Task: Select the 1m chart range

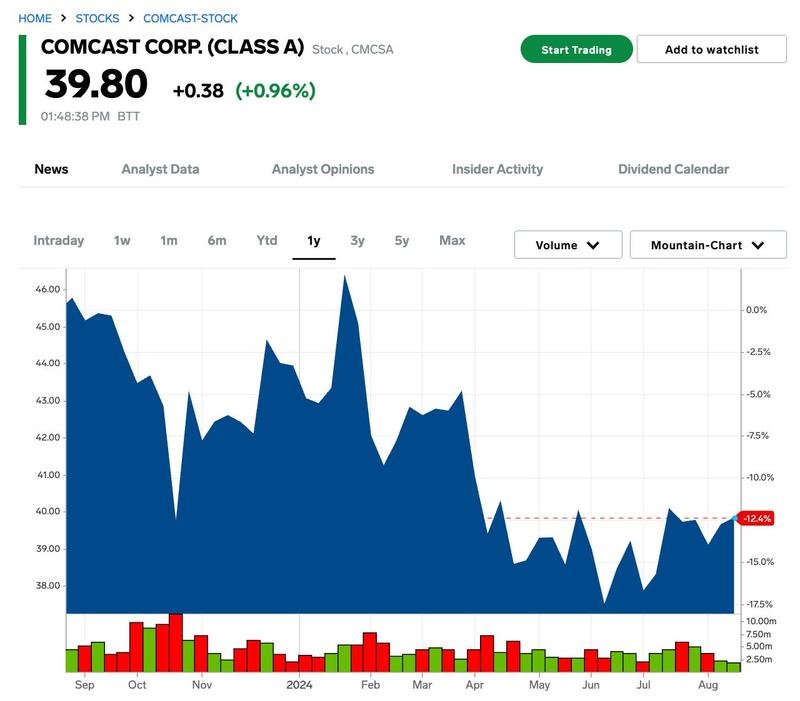Action: [x=169, y=240]
